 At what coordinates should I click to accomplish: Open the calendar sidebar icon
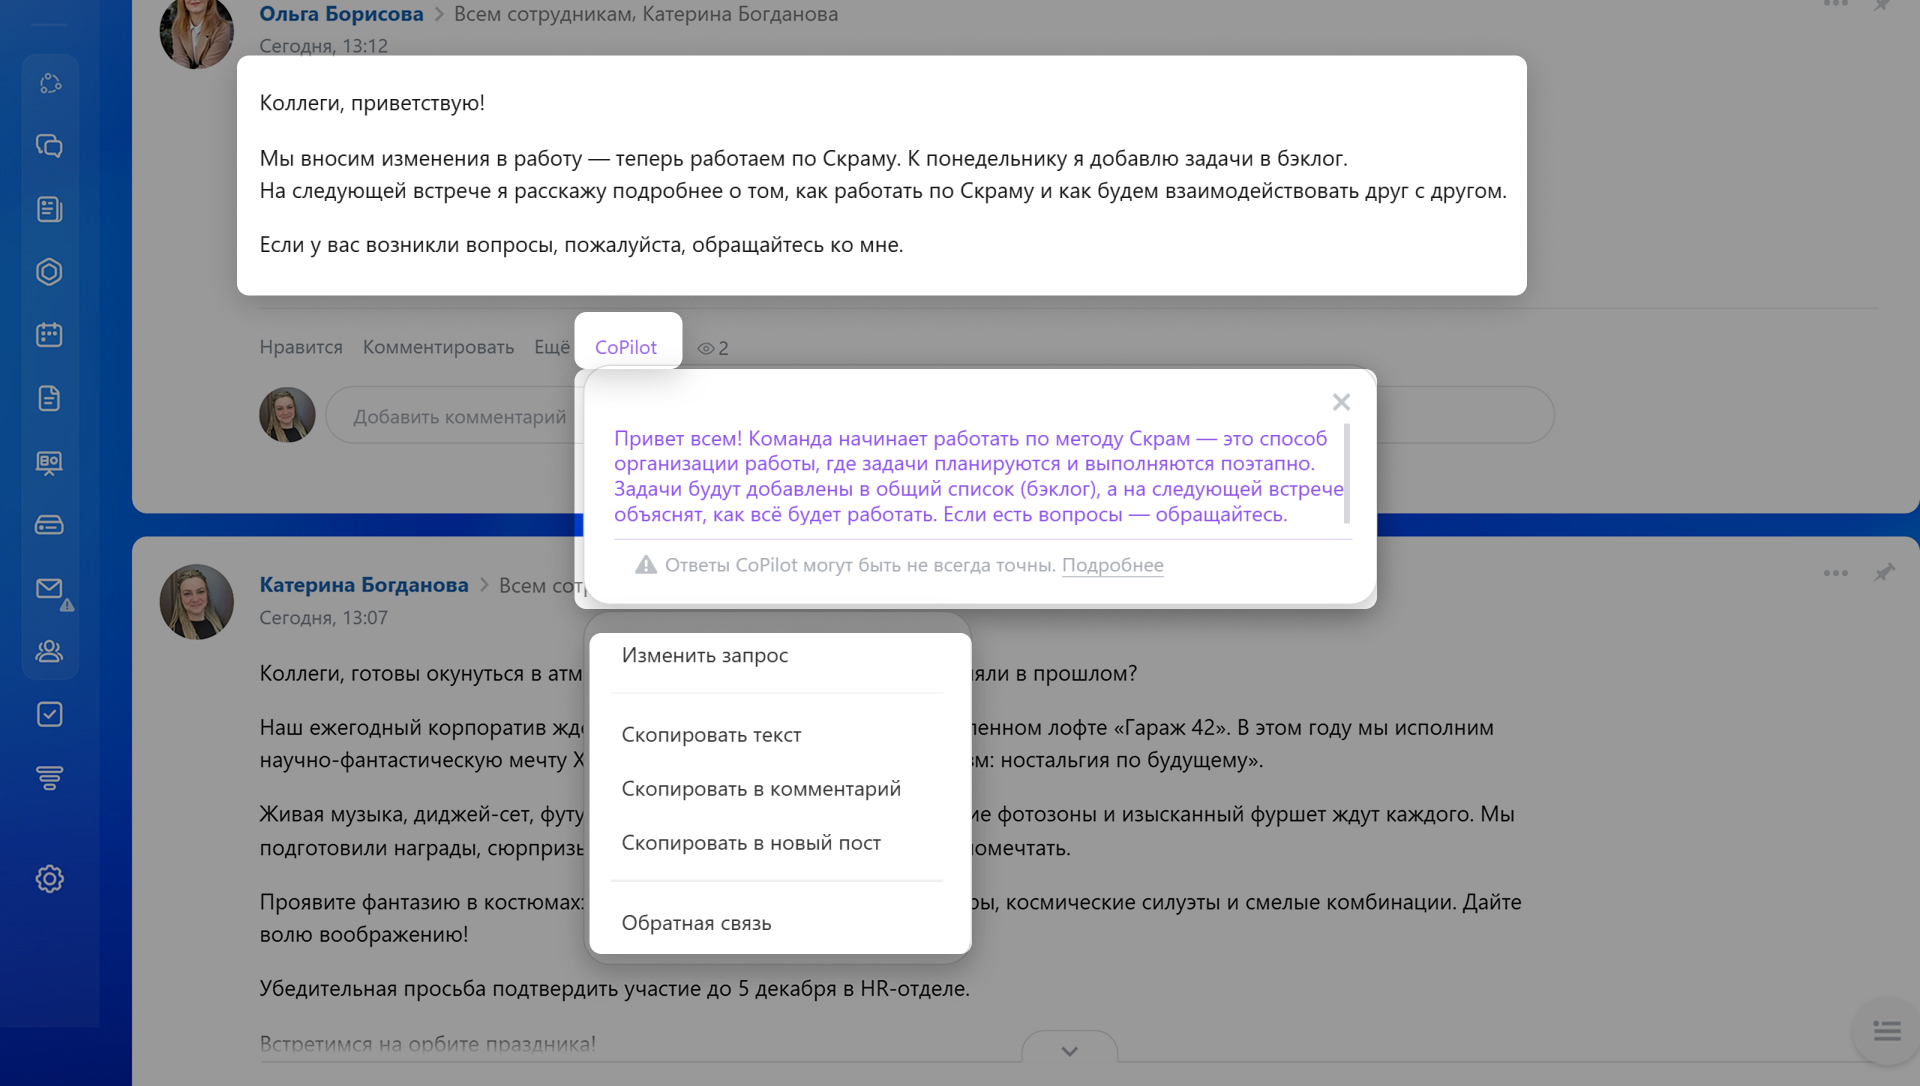tap(49, 335)
